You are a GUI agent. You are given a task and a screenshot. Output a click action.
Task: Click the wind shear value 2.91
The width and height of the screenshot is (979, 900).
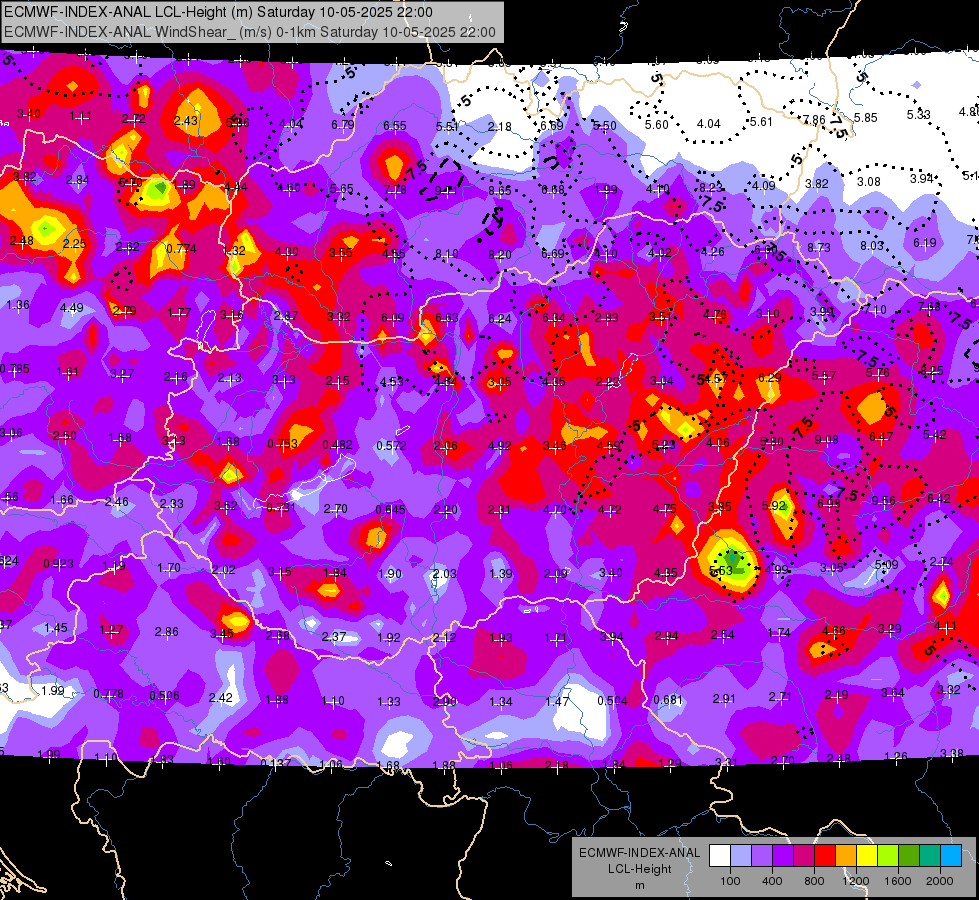tap(724, 698)
